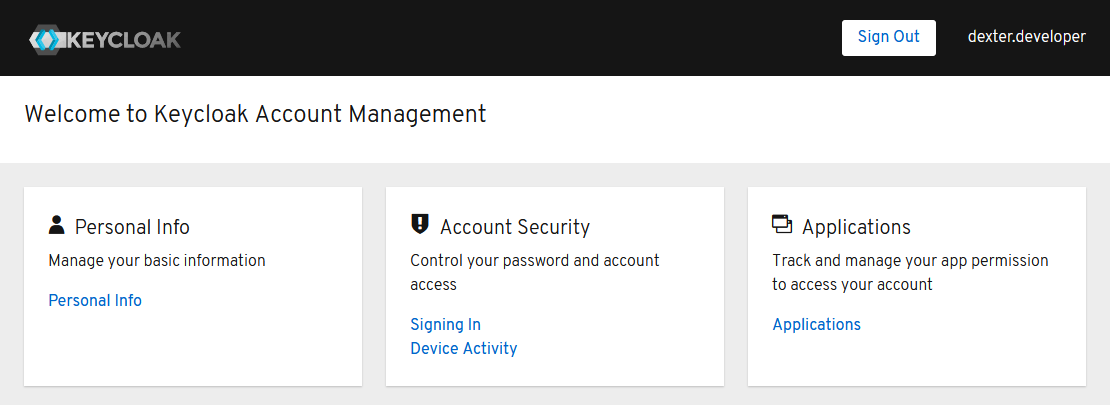Click the person icon beside Personal Info
Screen dimensions: 1110x405
click(56, 225)
